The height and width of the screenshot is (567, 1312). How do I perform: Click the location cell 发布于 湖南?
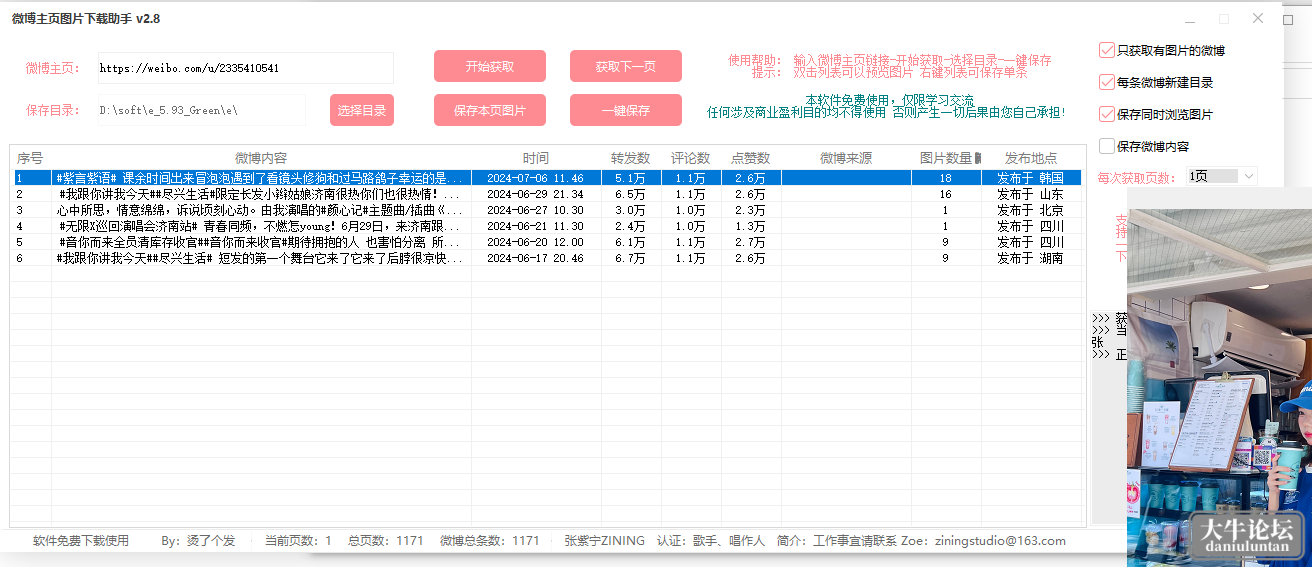click(x=1030, y=258)
